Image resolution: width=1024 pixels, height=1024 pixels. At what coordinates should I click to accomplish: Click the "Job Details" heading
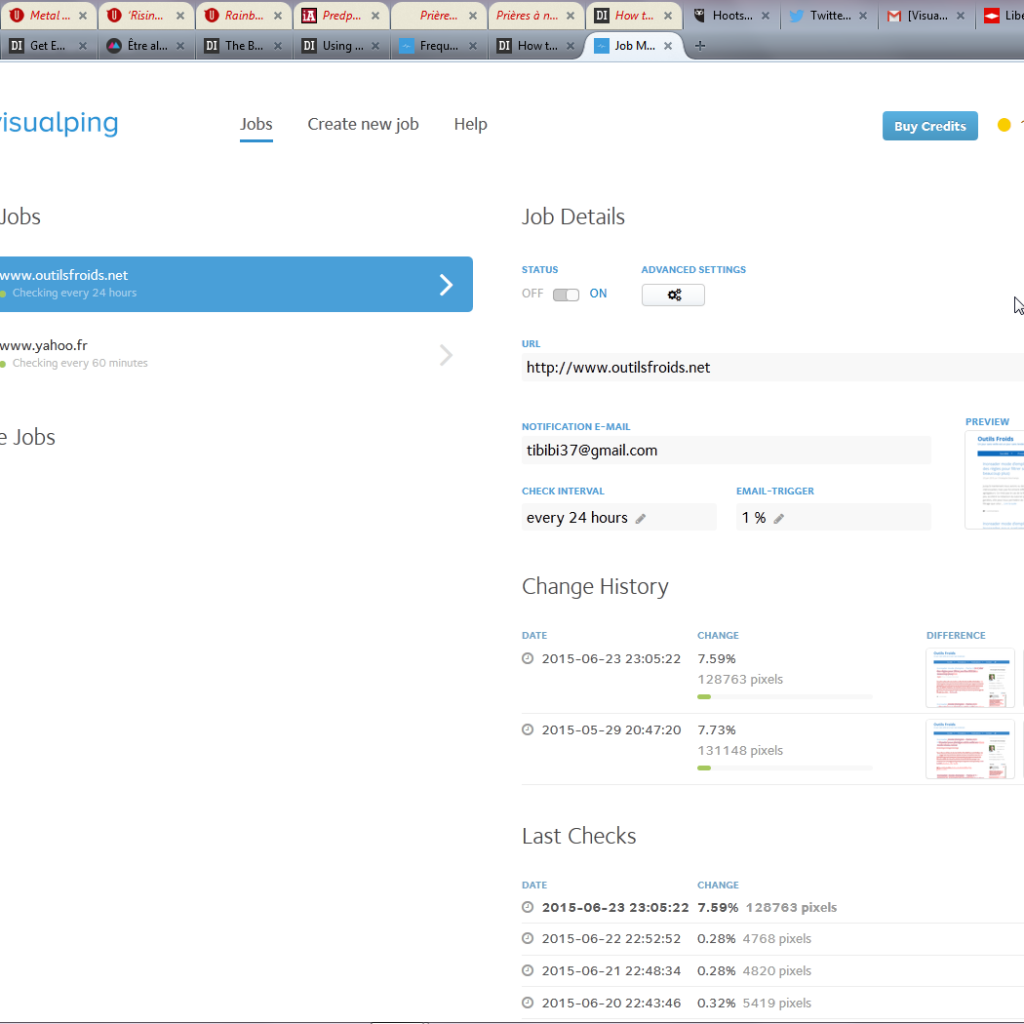[573, 217]
